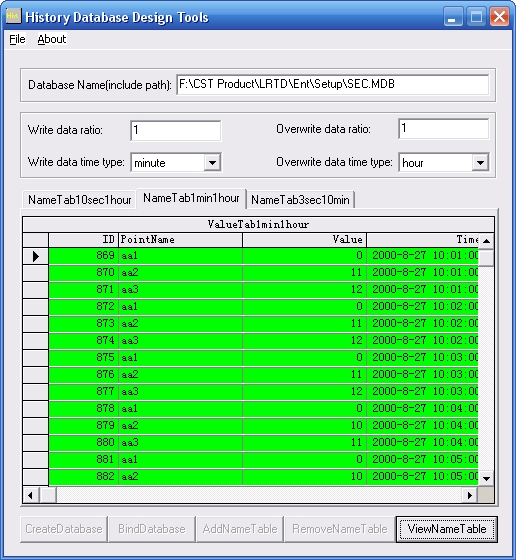Open the File menu
The width and height of the screenshot is (516, 560).
[17, 39]
